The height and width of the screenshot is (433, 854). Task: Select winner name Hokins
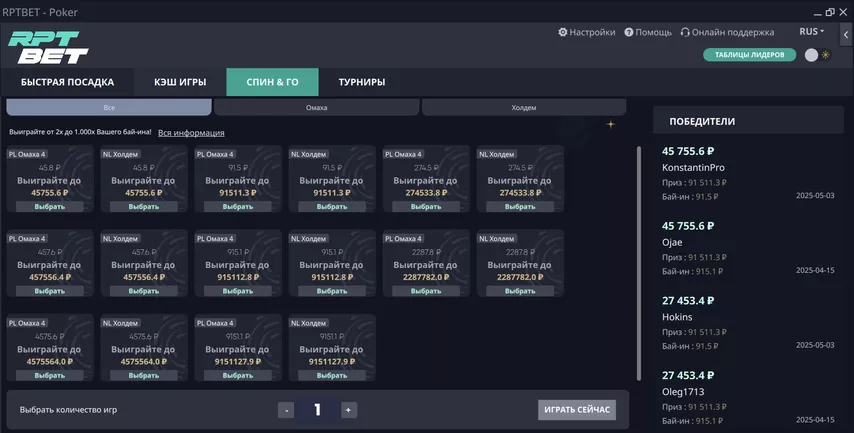coord(677,317)
